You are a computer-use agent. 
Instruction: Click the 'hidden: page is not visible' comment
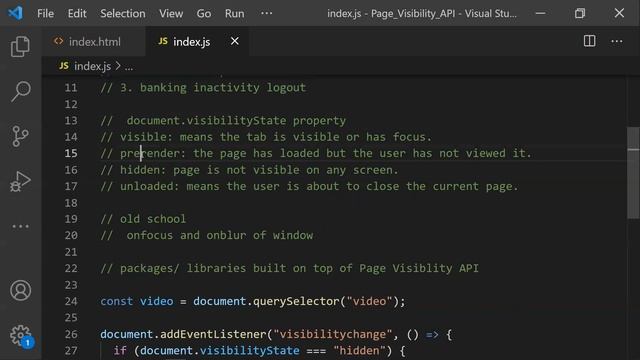pyautogui.click(x=249, y=170)
